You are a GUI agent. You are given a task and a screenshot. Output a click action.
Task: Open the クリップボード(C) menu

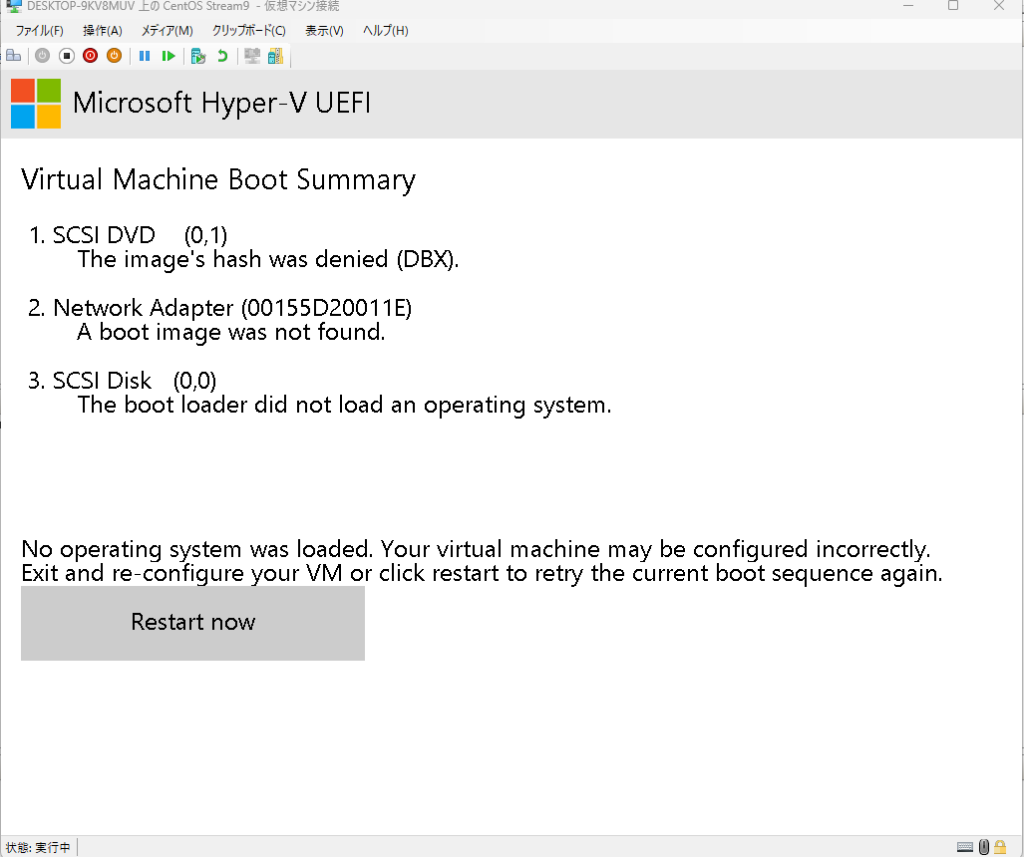pyautogui.click(x=248, y=31)
